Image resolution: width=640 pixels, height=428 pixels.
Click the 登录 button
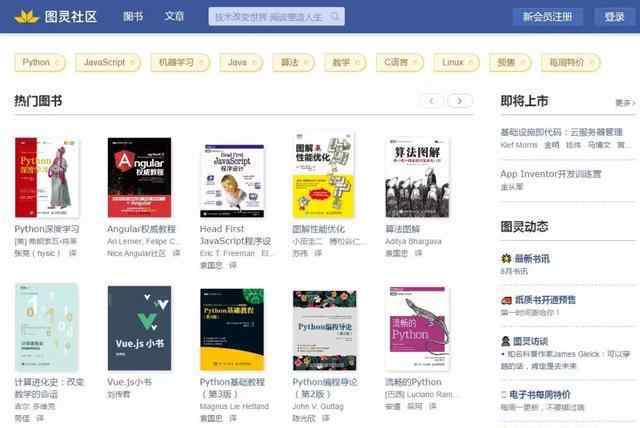[x=614, y=17]
